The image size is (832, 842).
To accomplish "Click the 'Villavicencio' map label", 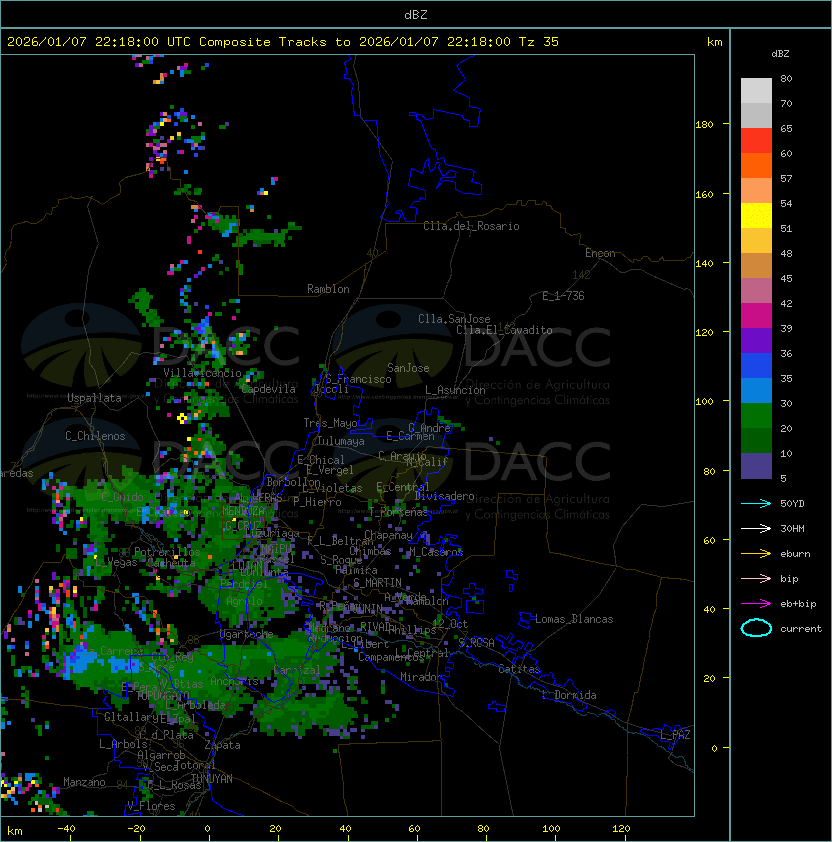I will click(x=202, y=373).
